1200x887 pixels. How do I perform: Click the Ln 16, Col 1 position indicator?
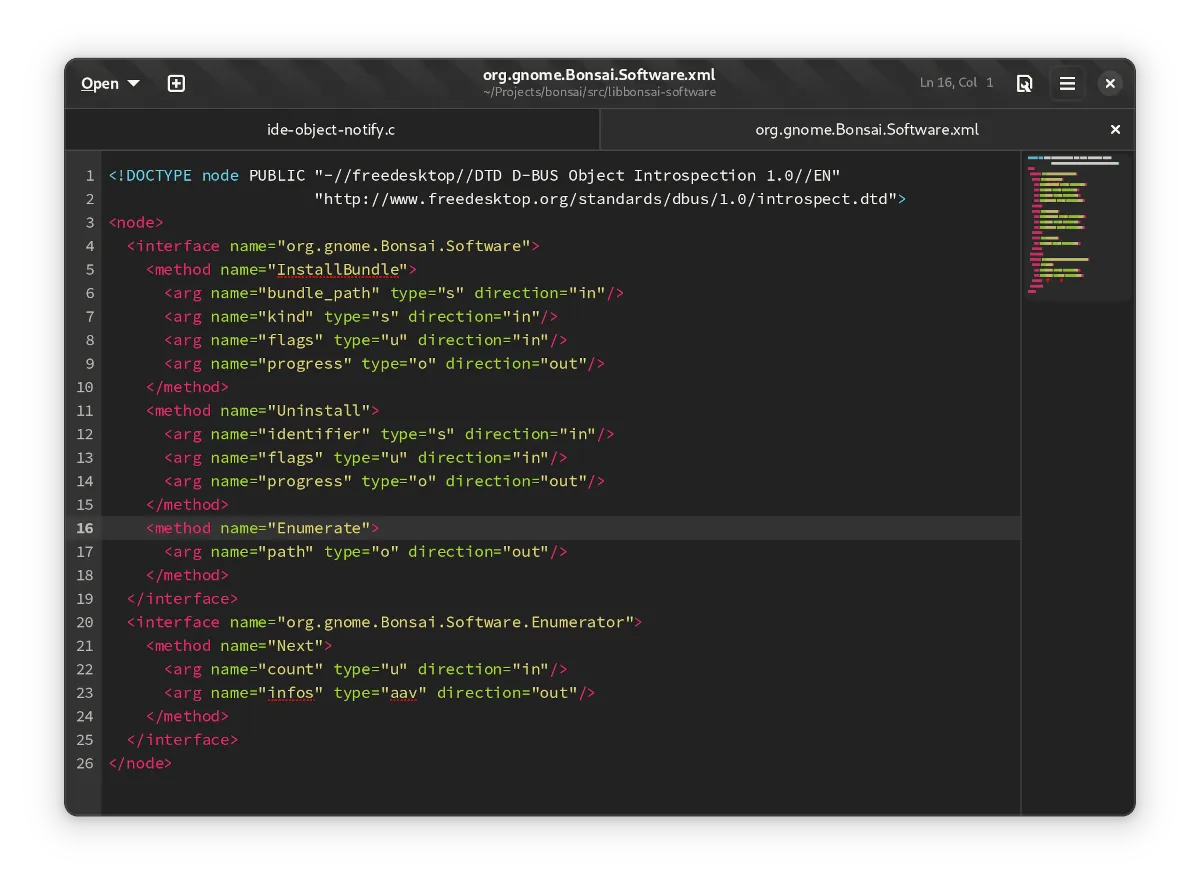pyautogui.click(x=956, y=83)
